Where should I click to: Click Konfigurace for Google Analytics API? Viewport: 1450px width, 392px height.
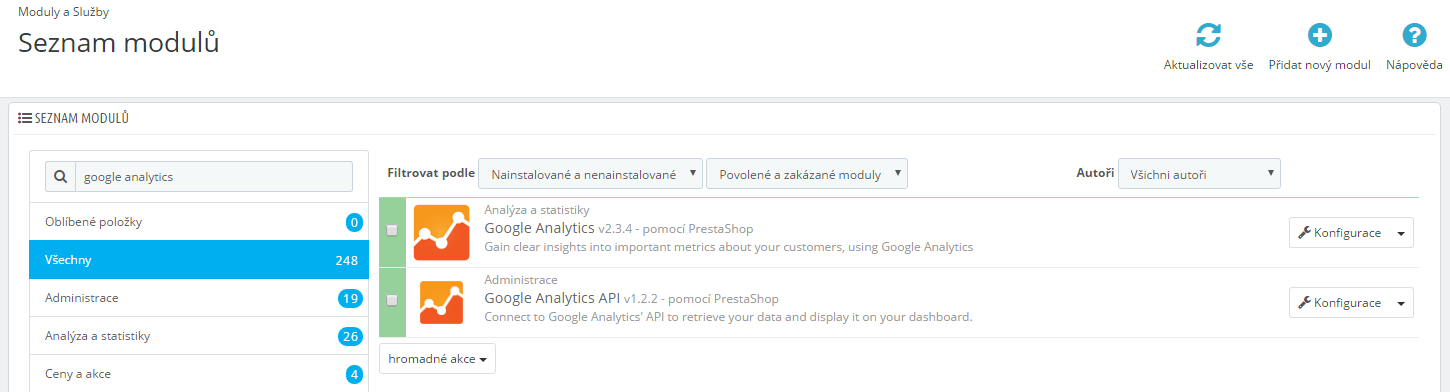(x=1340, y=303)
